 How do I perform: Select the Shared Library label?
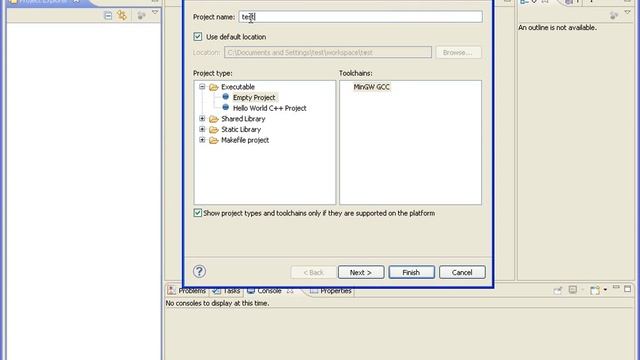[x=243, y=119]
